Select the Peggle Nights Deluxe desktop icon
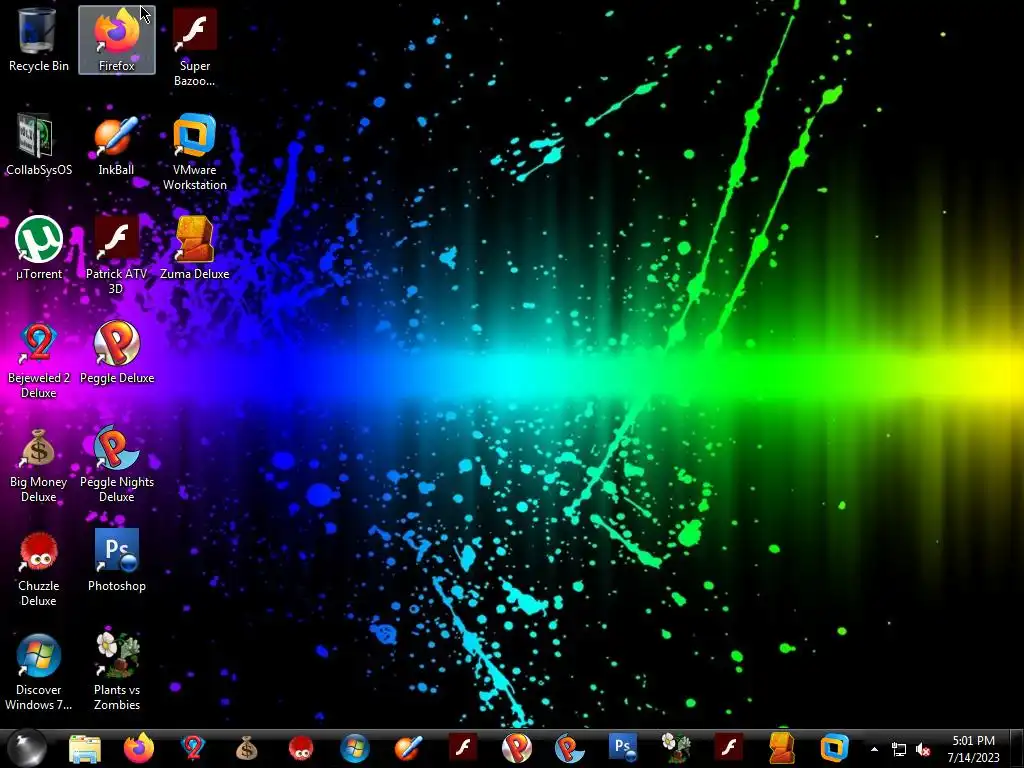Viewport: 1024px width, 768px height. [116, 464]
